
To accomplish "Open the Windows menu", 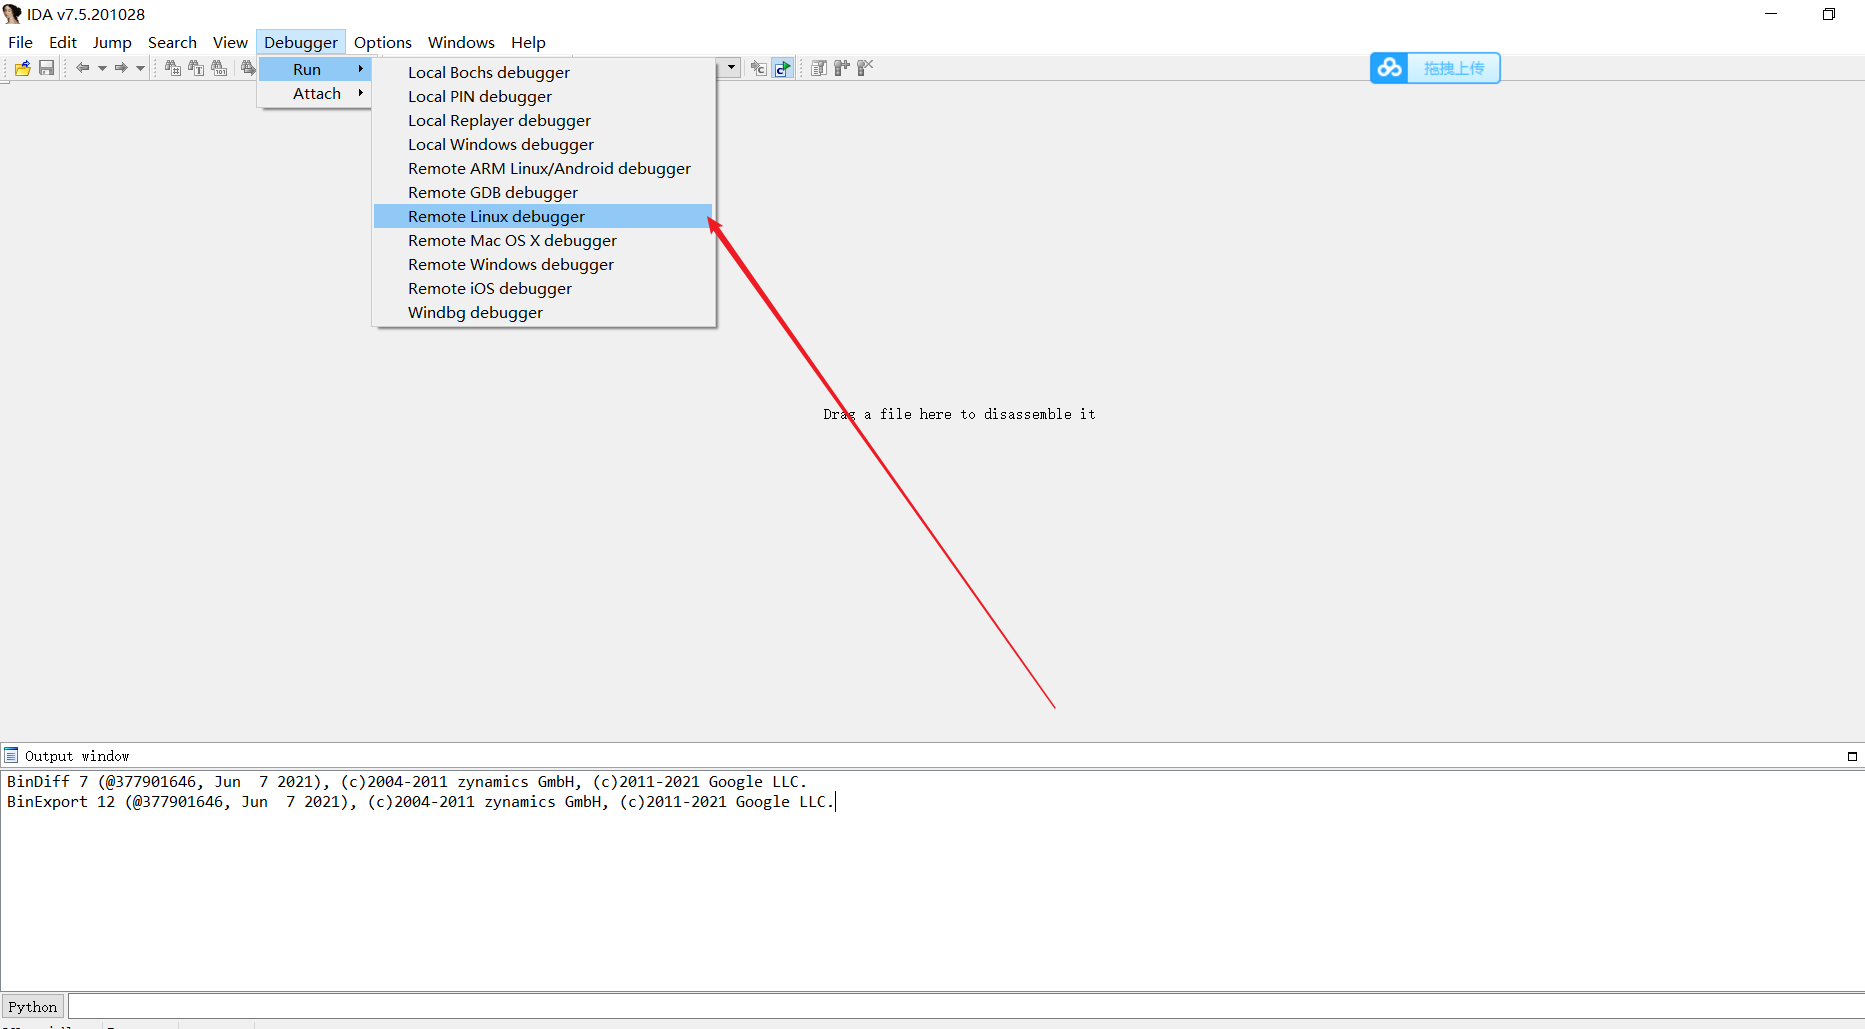I will click(x=461, y=42).
